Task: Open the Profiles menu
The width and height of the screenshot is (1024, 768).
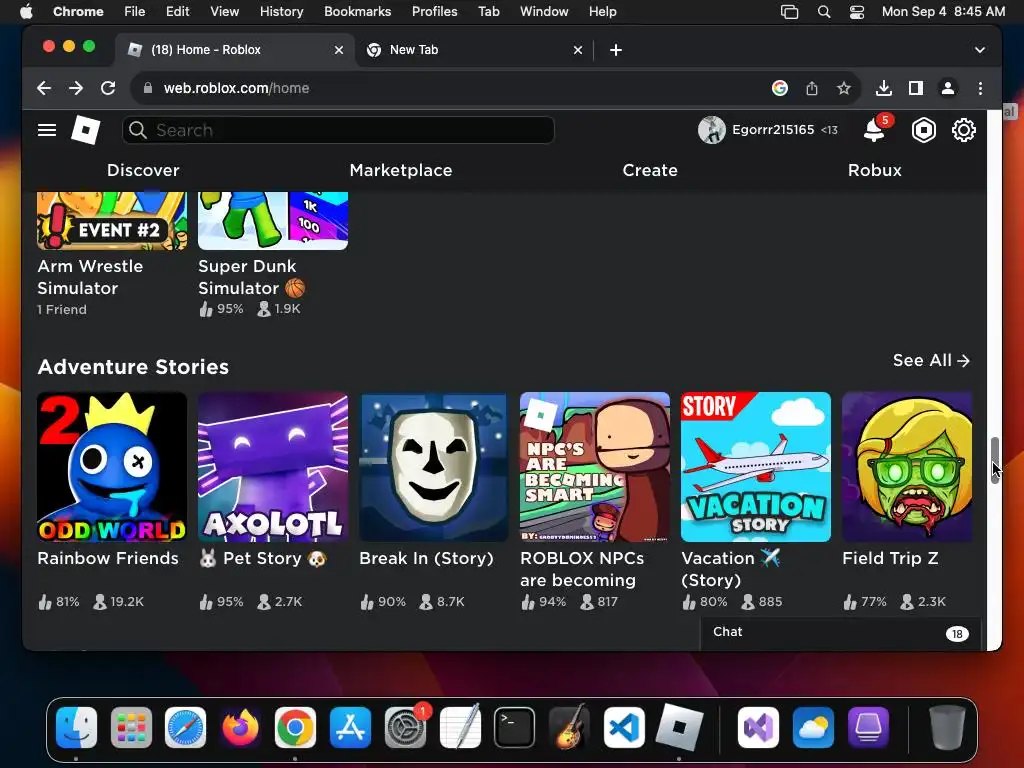Action: click(434, 11)
